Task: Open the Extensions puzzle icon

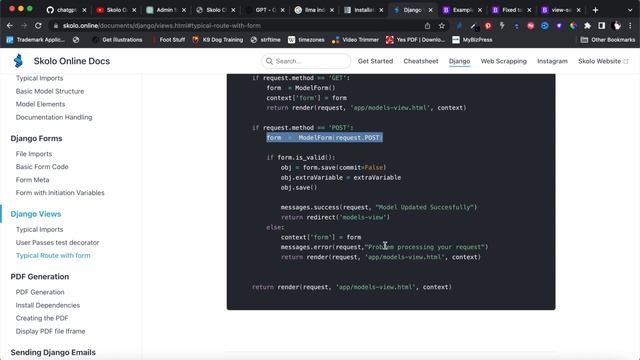Action: (587, 26)
